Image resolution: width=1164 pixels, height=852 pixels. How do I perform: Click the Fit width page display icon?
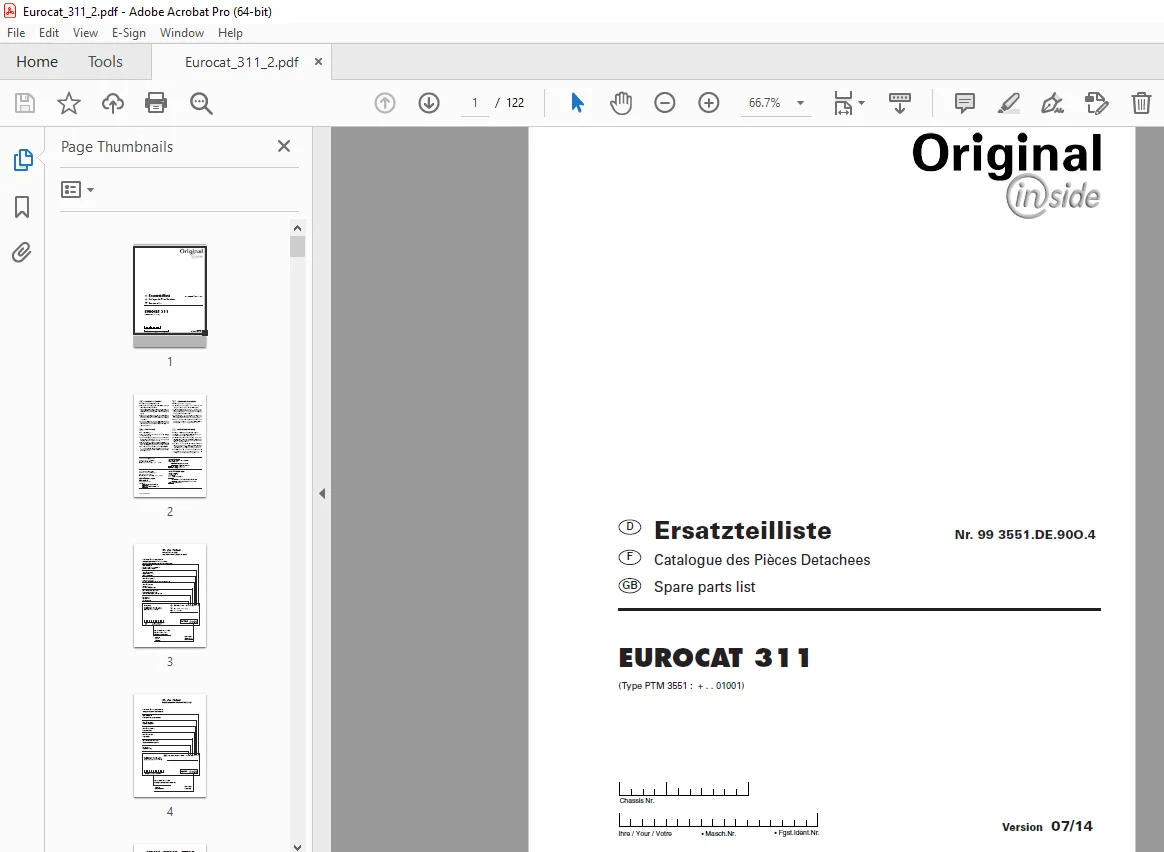[843, 103]
